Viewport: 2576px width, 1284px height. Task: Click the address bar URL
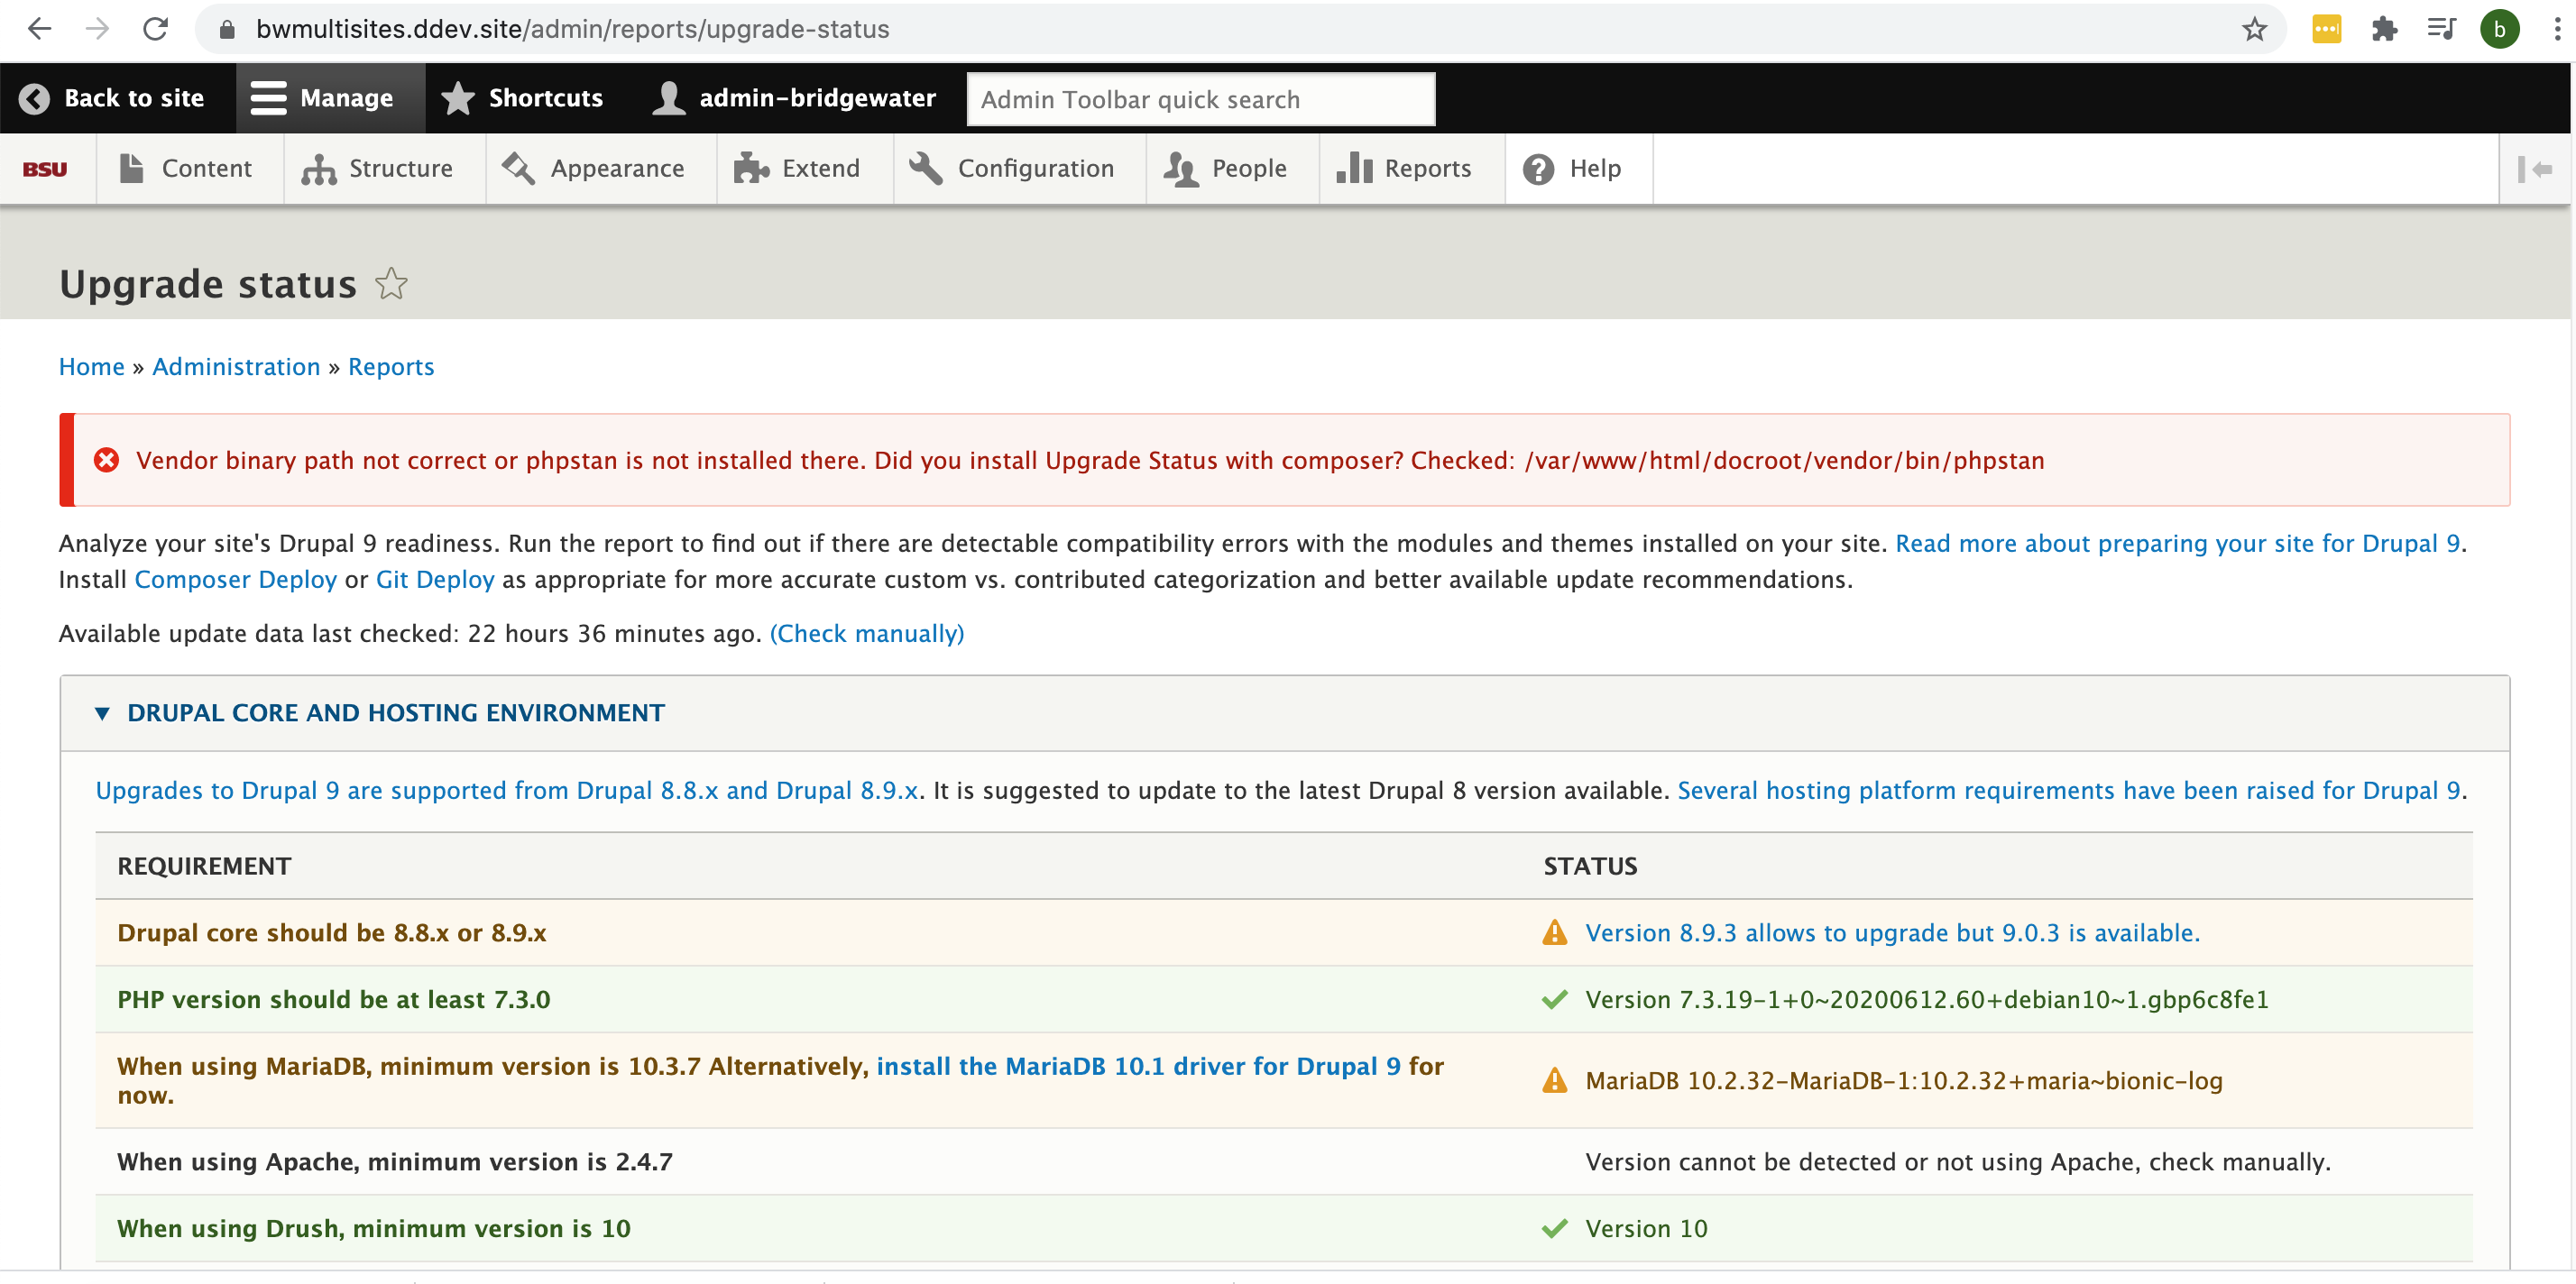(572, 29)
